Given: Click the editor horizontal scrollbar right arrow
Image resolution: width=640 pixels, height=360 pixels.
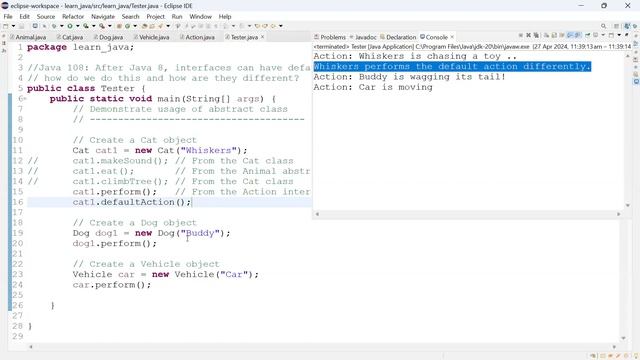Looking at the screenshot, I should (614, 347).
